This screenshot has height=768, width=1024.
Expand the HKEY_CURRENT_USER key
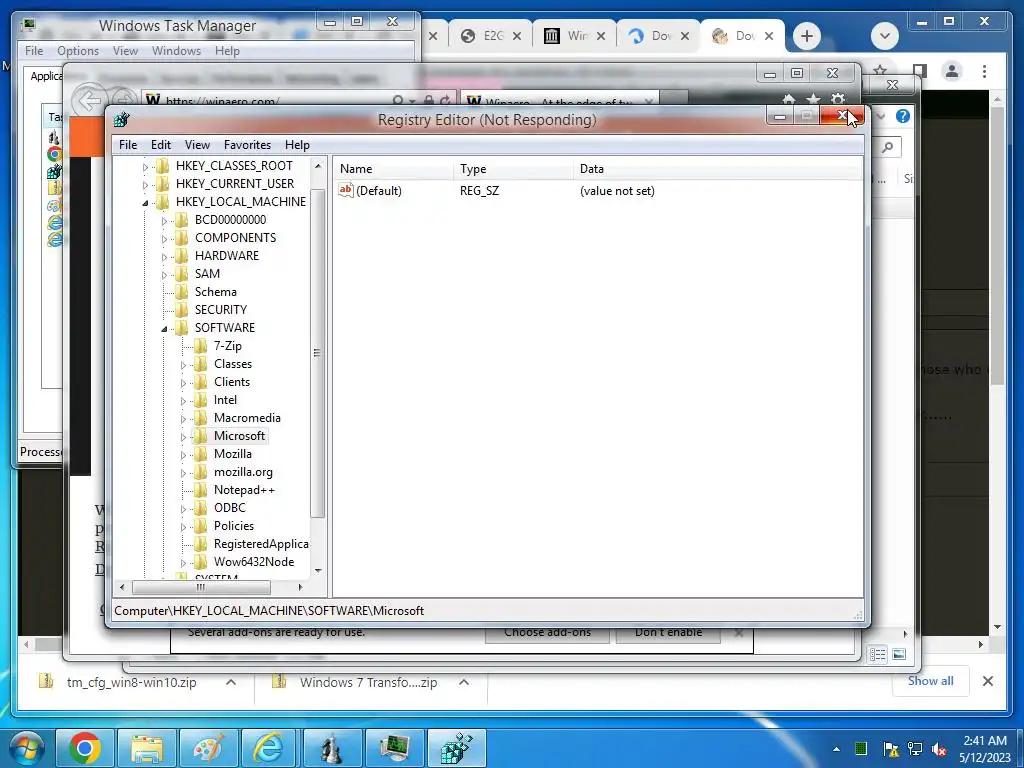pos(145,185)
